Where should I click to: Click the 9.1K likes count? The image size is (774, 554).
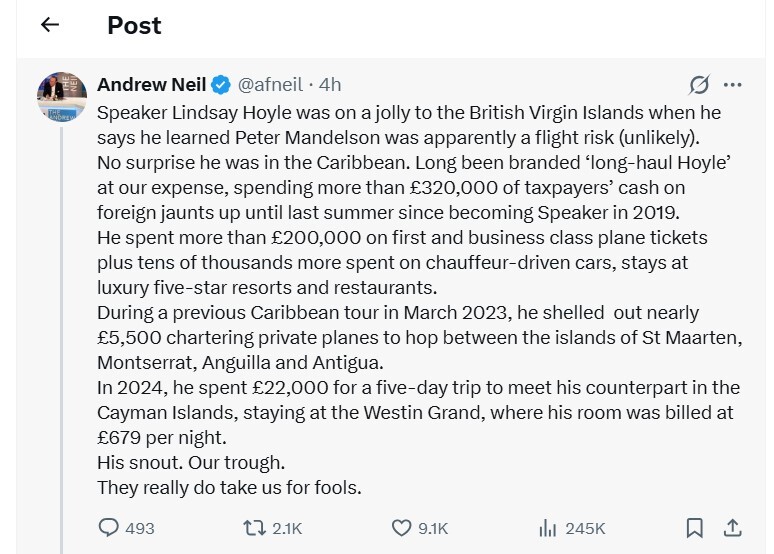click(433, 528)
